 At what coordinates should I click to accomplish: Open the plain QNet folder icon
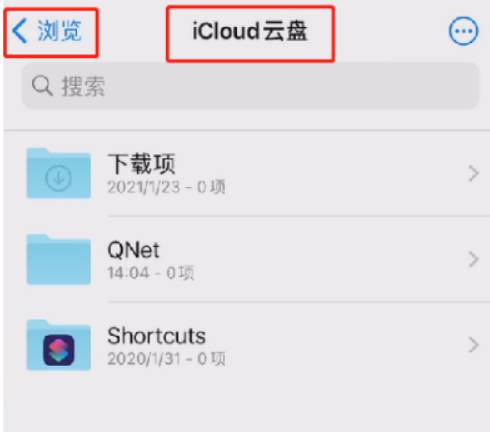point(59,259)
